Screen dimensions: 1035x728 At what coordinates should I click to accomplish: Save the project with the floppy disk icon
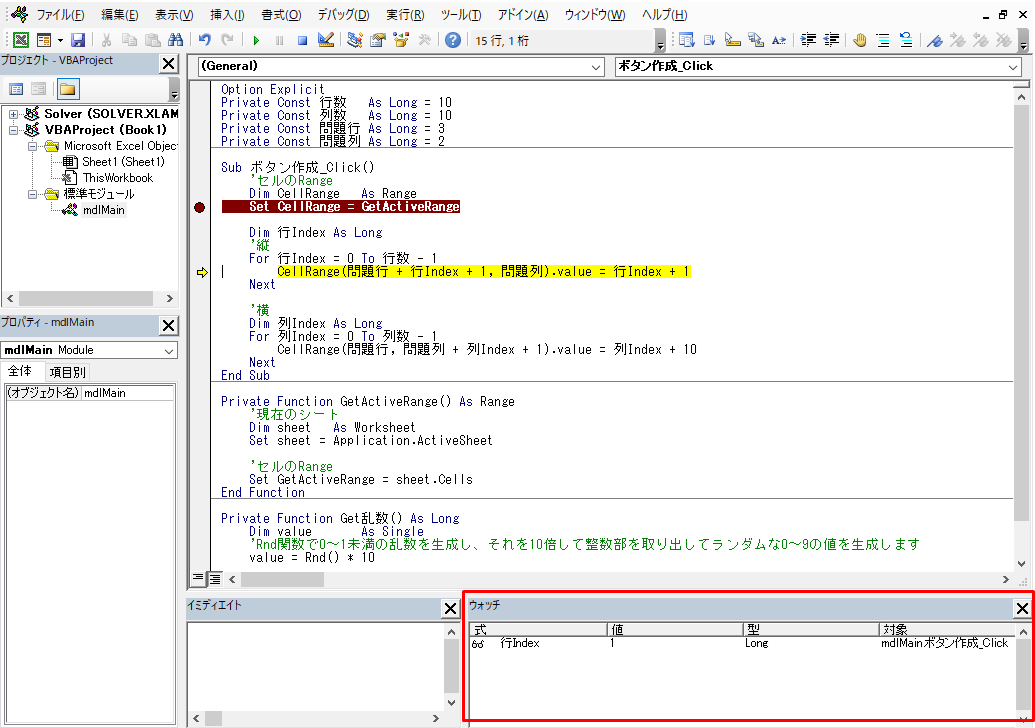click(79, 40)
